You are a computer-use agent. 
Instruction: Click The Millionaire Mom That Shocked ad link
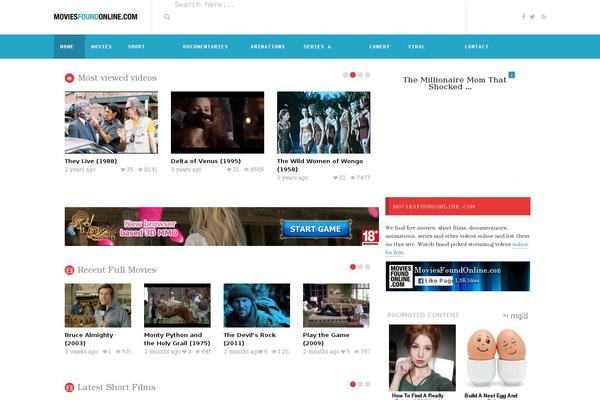tap(455, 83)
